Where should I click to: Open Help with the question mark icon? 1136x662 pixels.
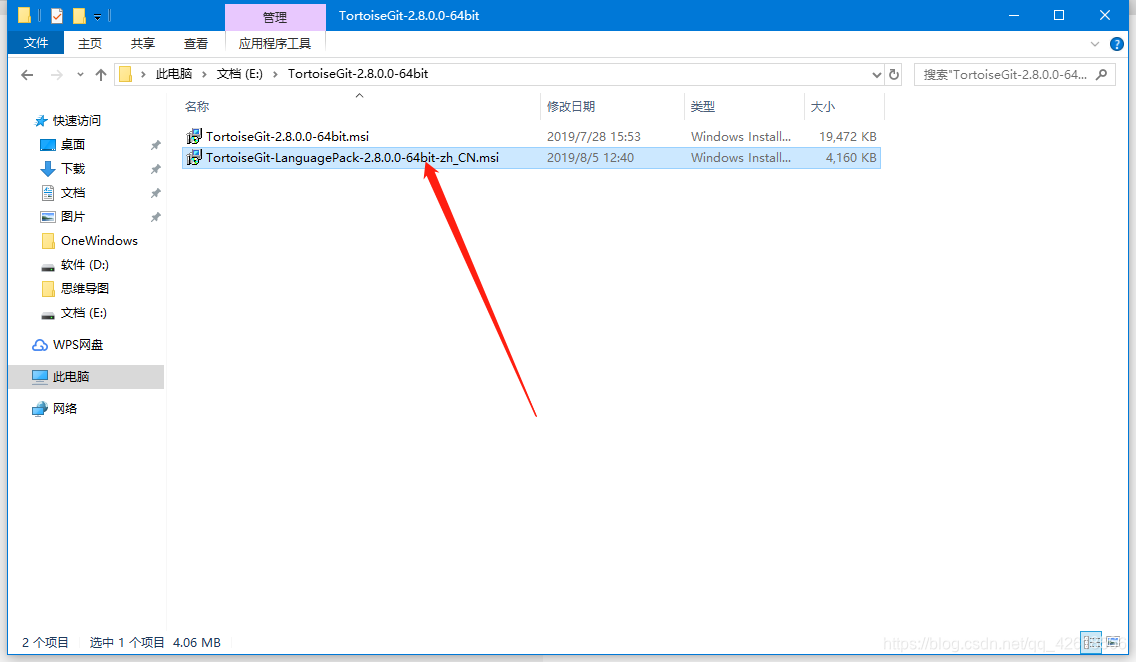point(1117,44)
